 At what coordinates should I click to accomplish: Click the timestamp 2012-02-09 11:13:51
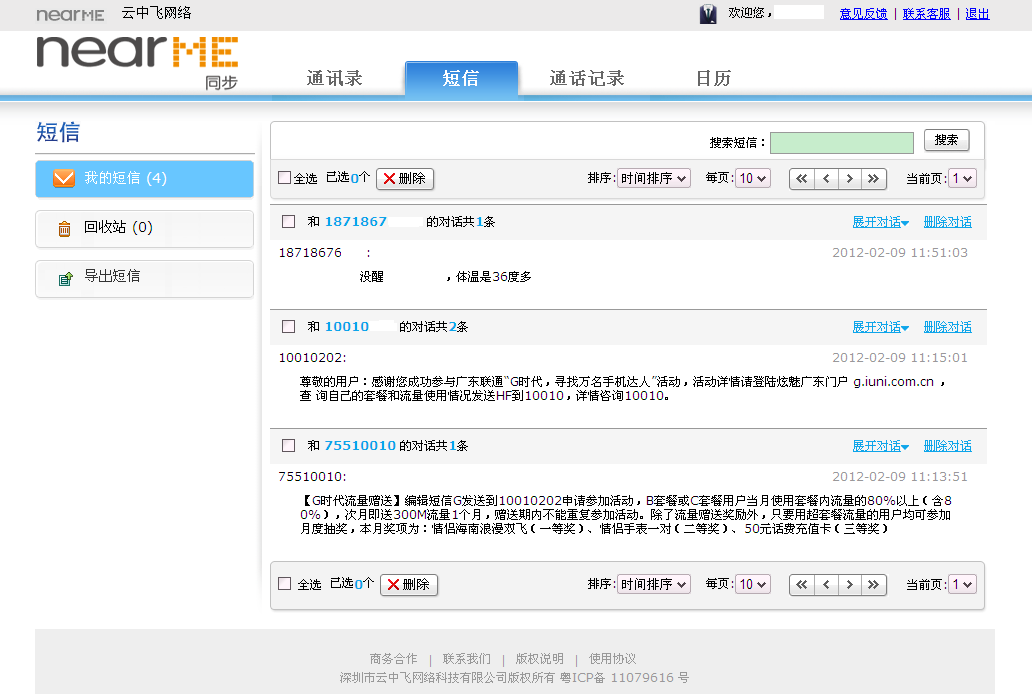pos(900,477)
